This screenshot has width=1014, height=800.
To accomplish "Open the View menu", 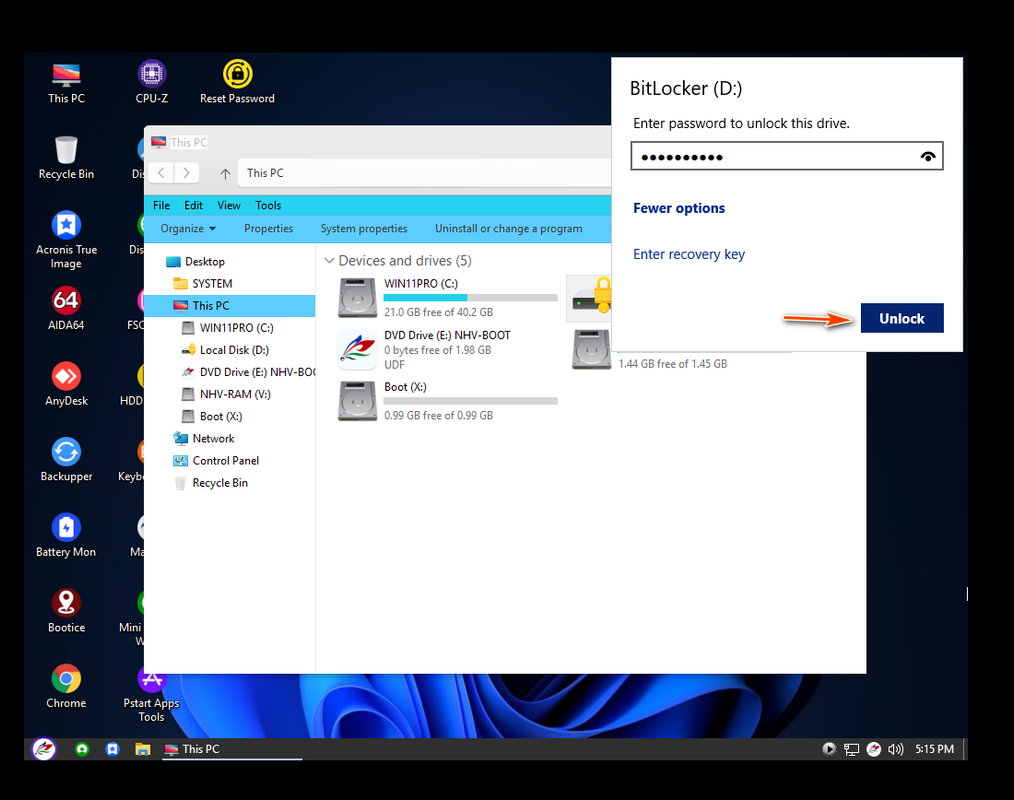I will point(229,205).
